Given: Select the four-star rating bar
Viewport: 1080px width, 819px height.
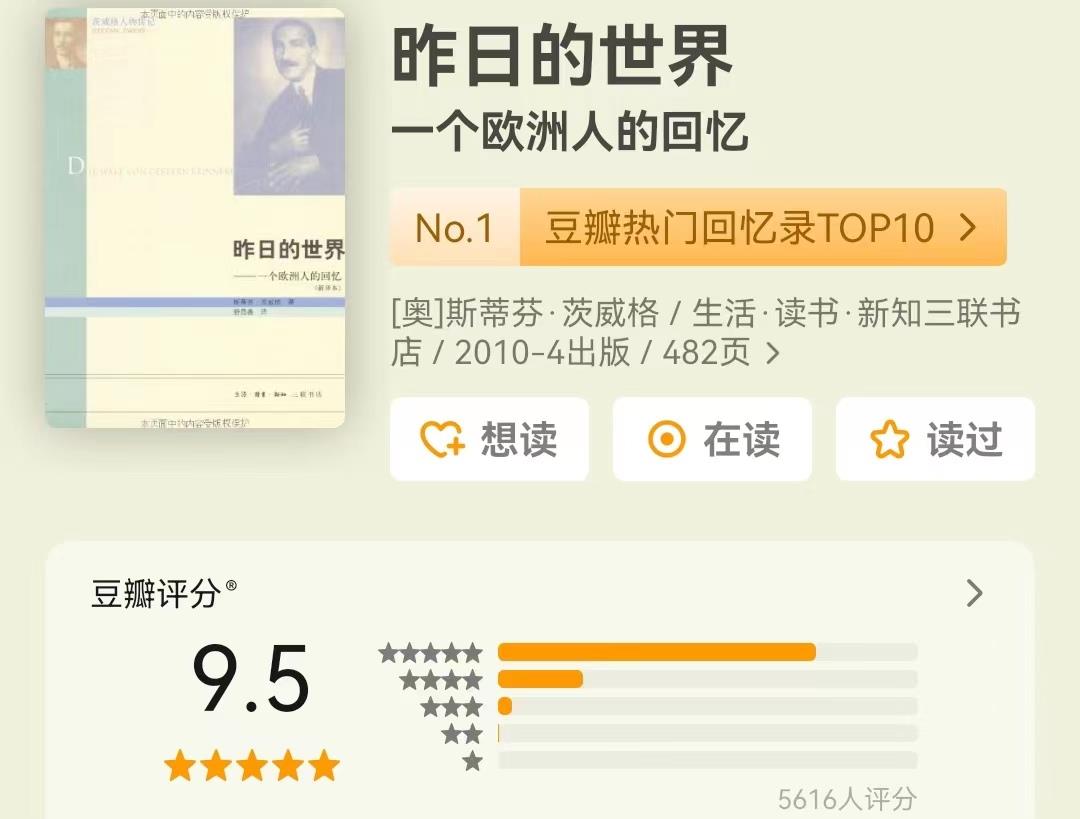Looking at the screenshot, I should pos(707,679).
